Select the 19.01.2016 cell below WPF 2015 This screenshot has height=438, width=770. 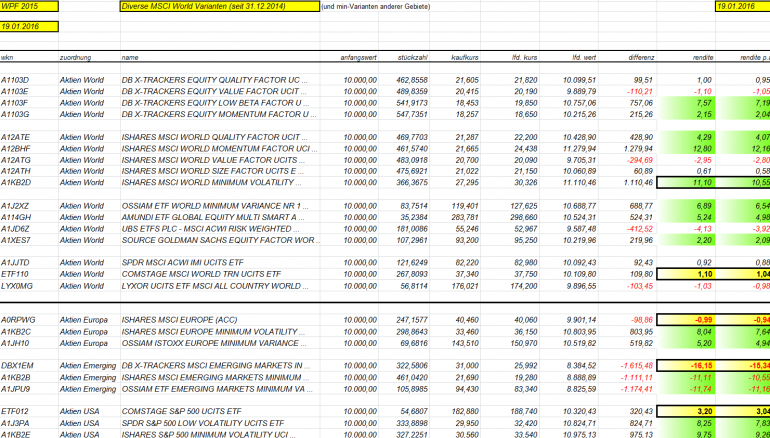[29, 27]
